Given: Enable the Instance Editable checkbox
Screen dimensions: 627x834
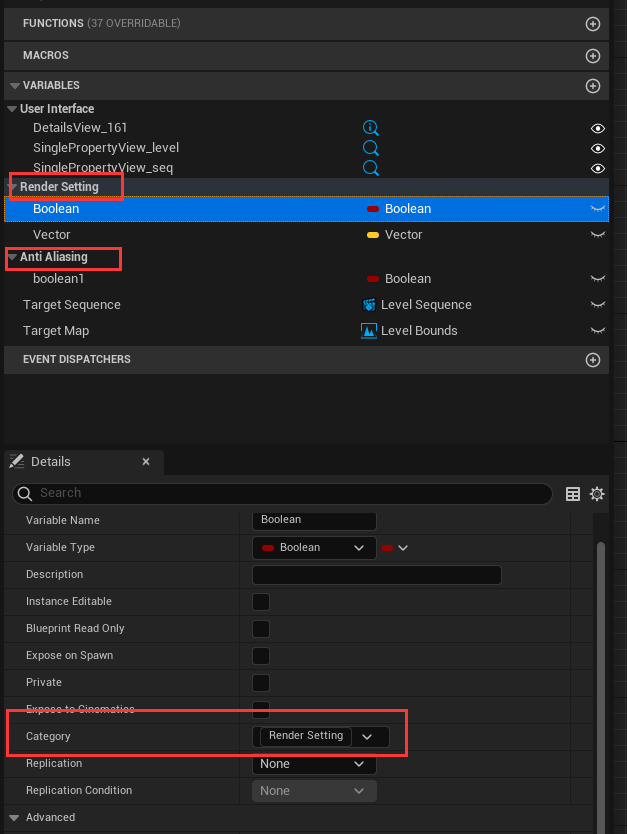Looking at the screenshot, I should pos(261,602).
